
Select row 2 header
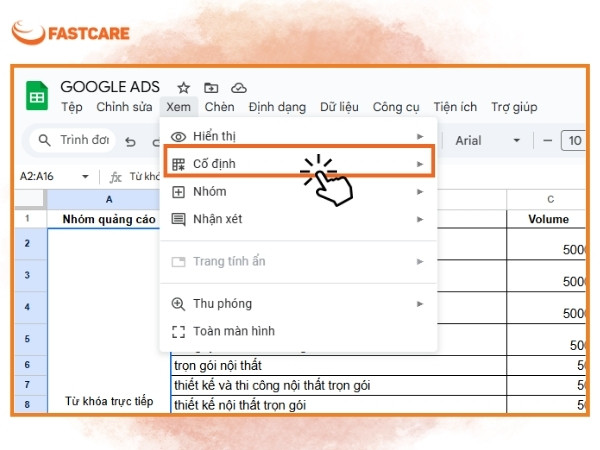point(31,244)
